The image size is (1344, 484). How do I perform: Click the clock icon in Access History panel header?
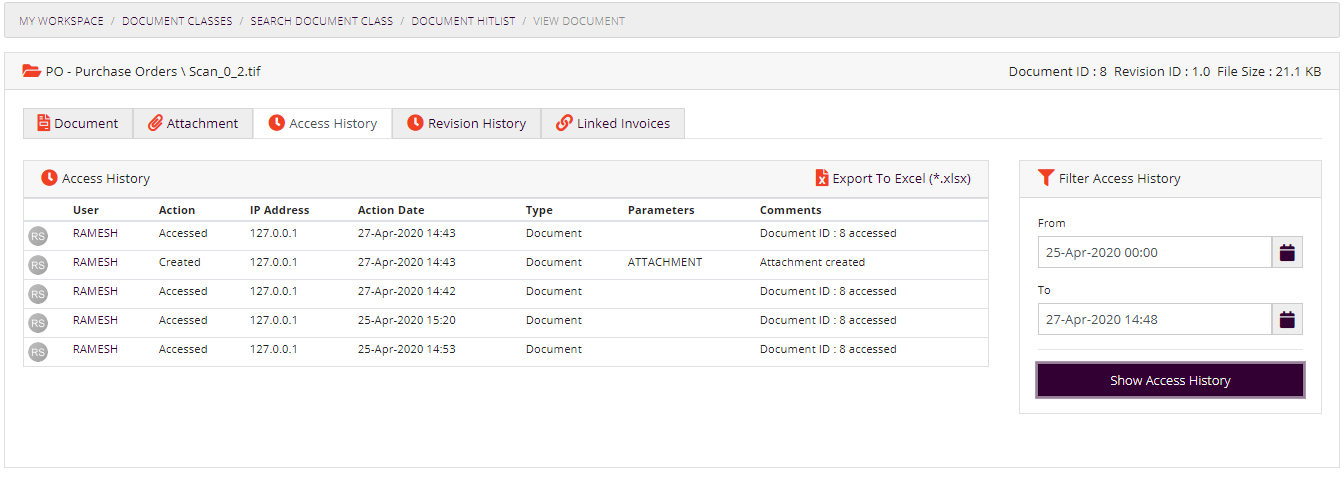49,178
